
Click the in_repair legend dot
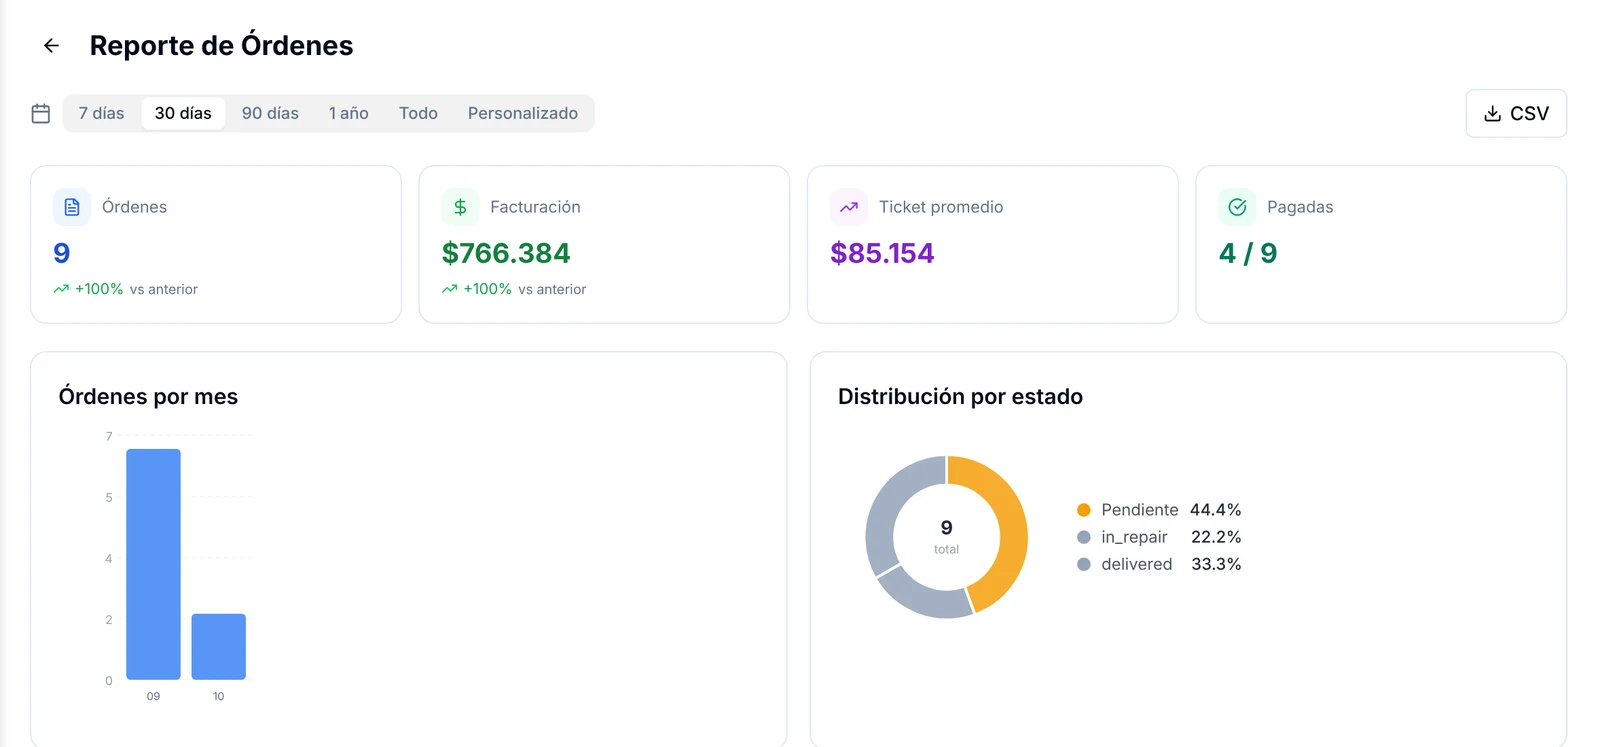click(1083, 537)
